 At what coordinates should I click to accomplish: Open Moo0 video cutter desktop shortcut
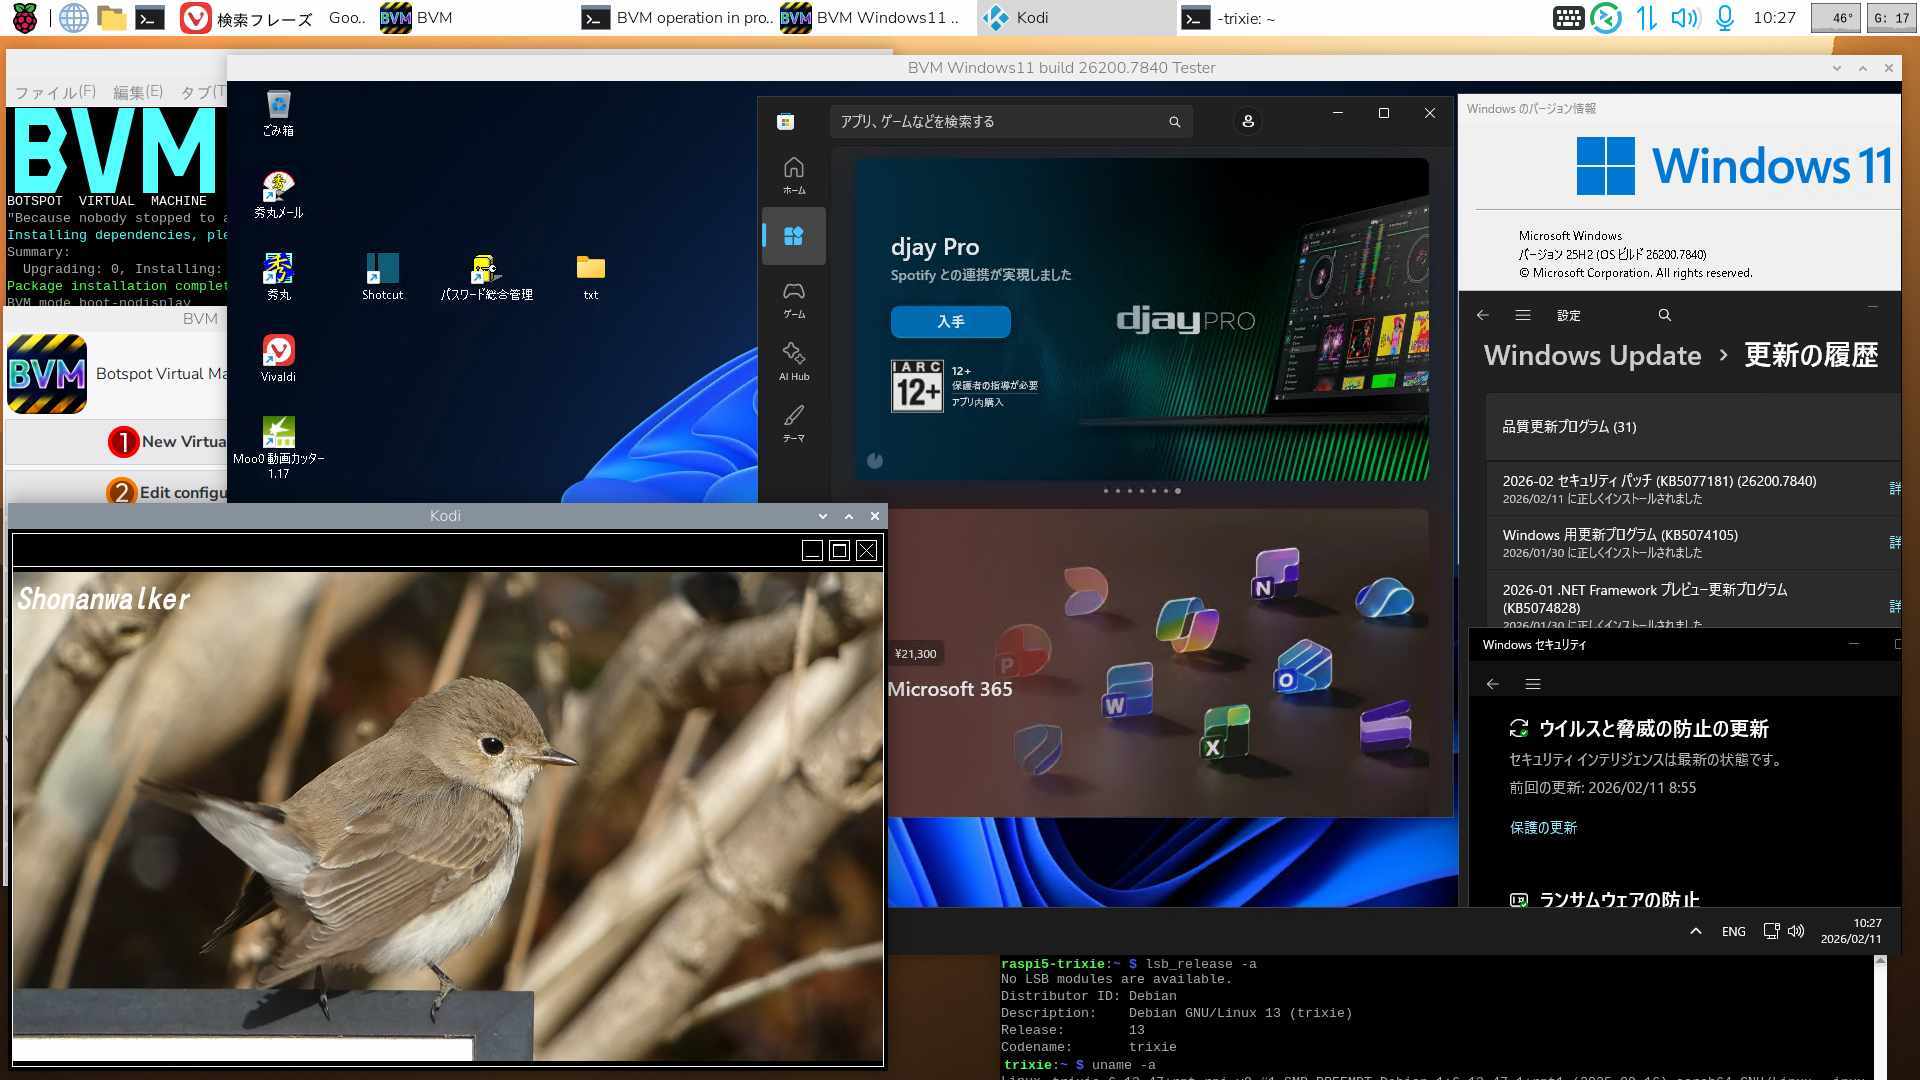tap(278, 445)
